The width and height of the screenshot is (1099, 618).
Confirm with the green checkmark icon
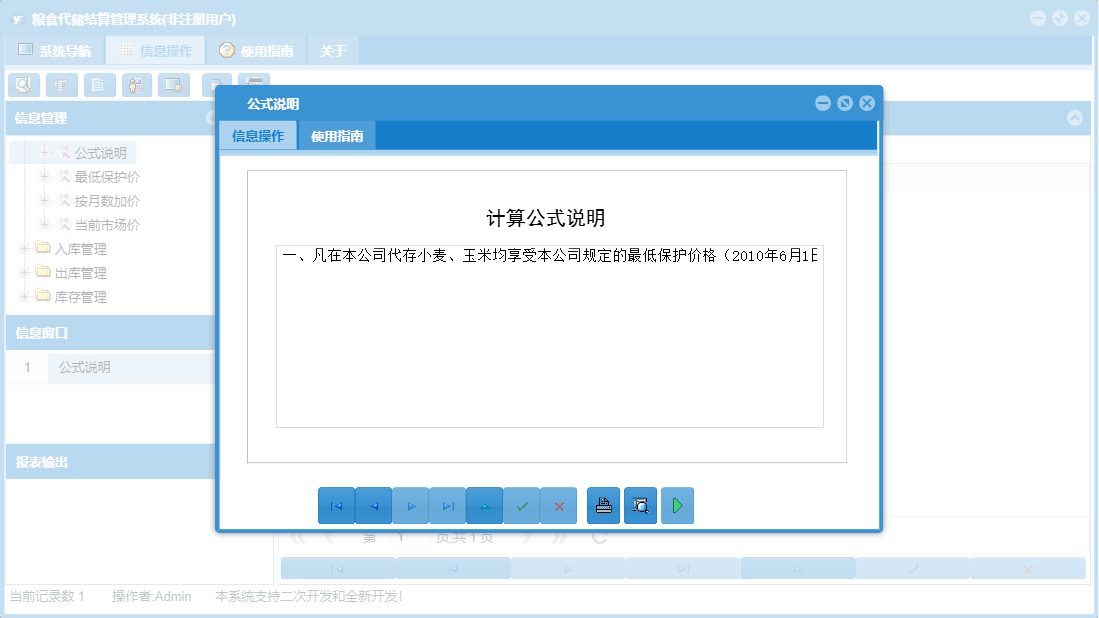522,505
